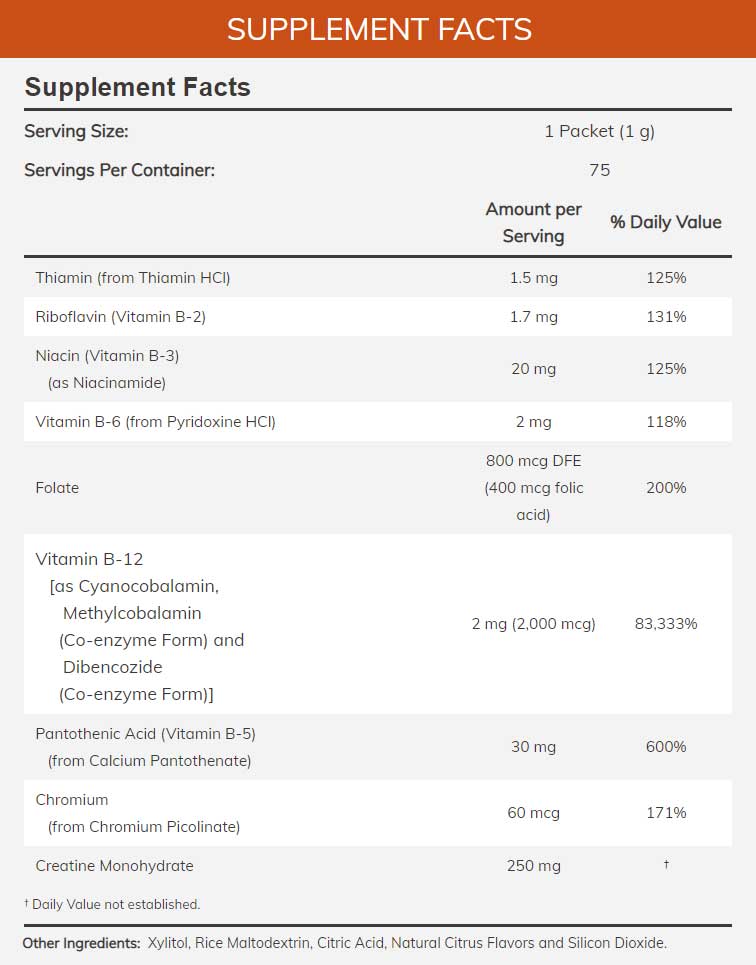Click the Amount per Serving column header

(x=533, y=222)
